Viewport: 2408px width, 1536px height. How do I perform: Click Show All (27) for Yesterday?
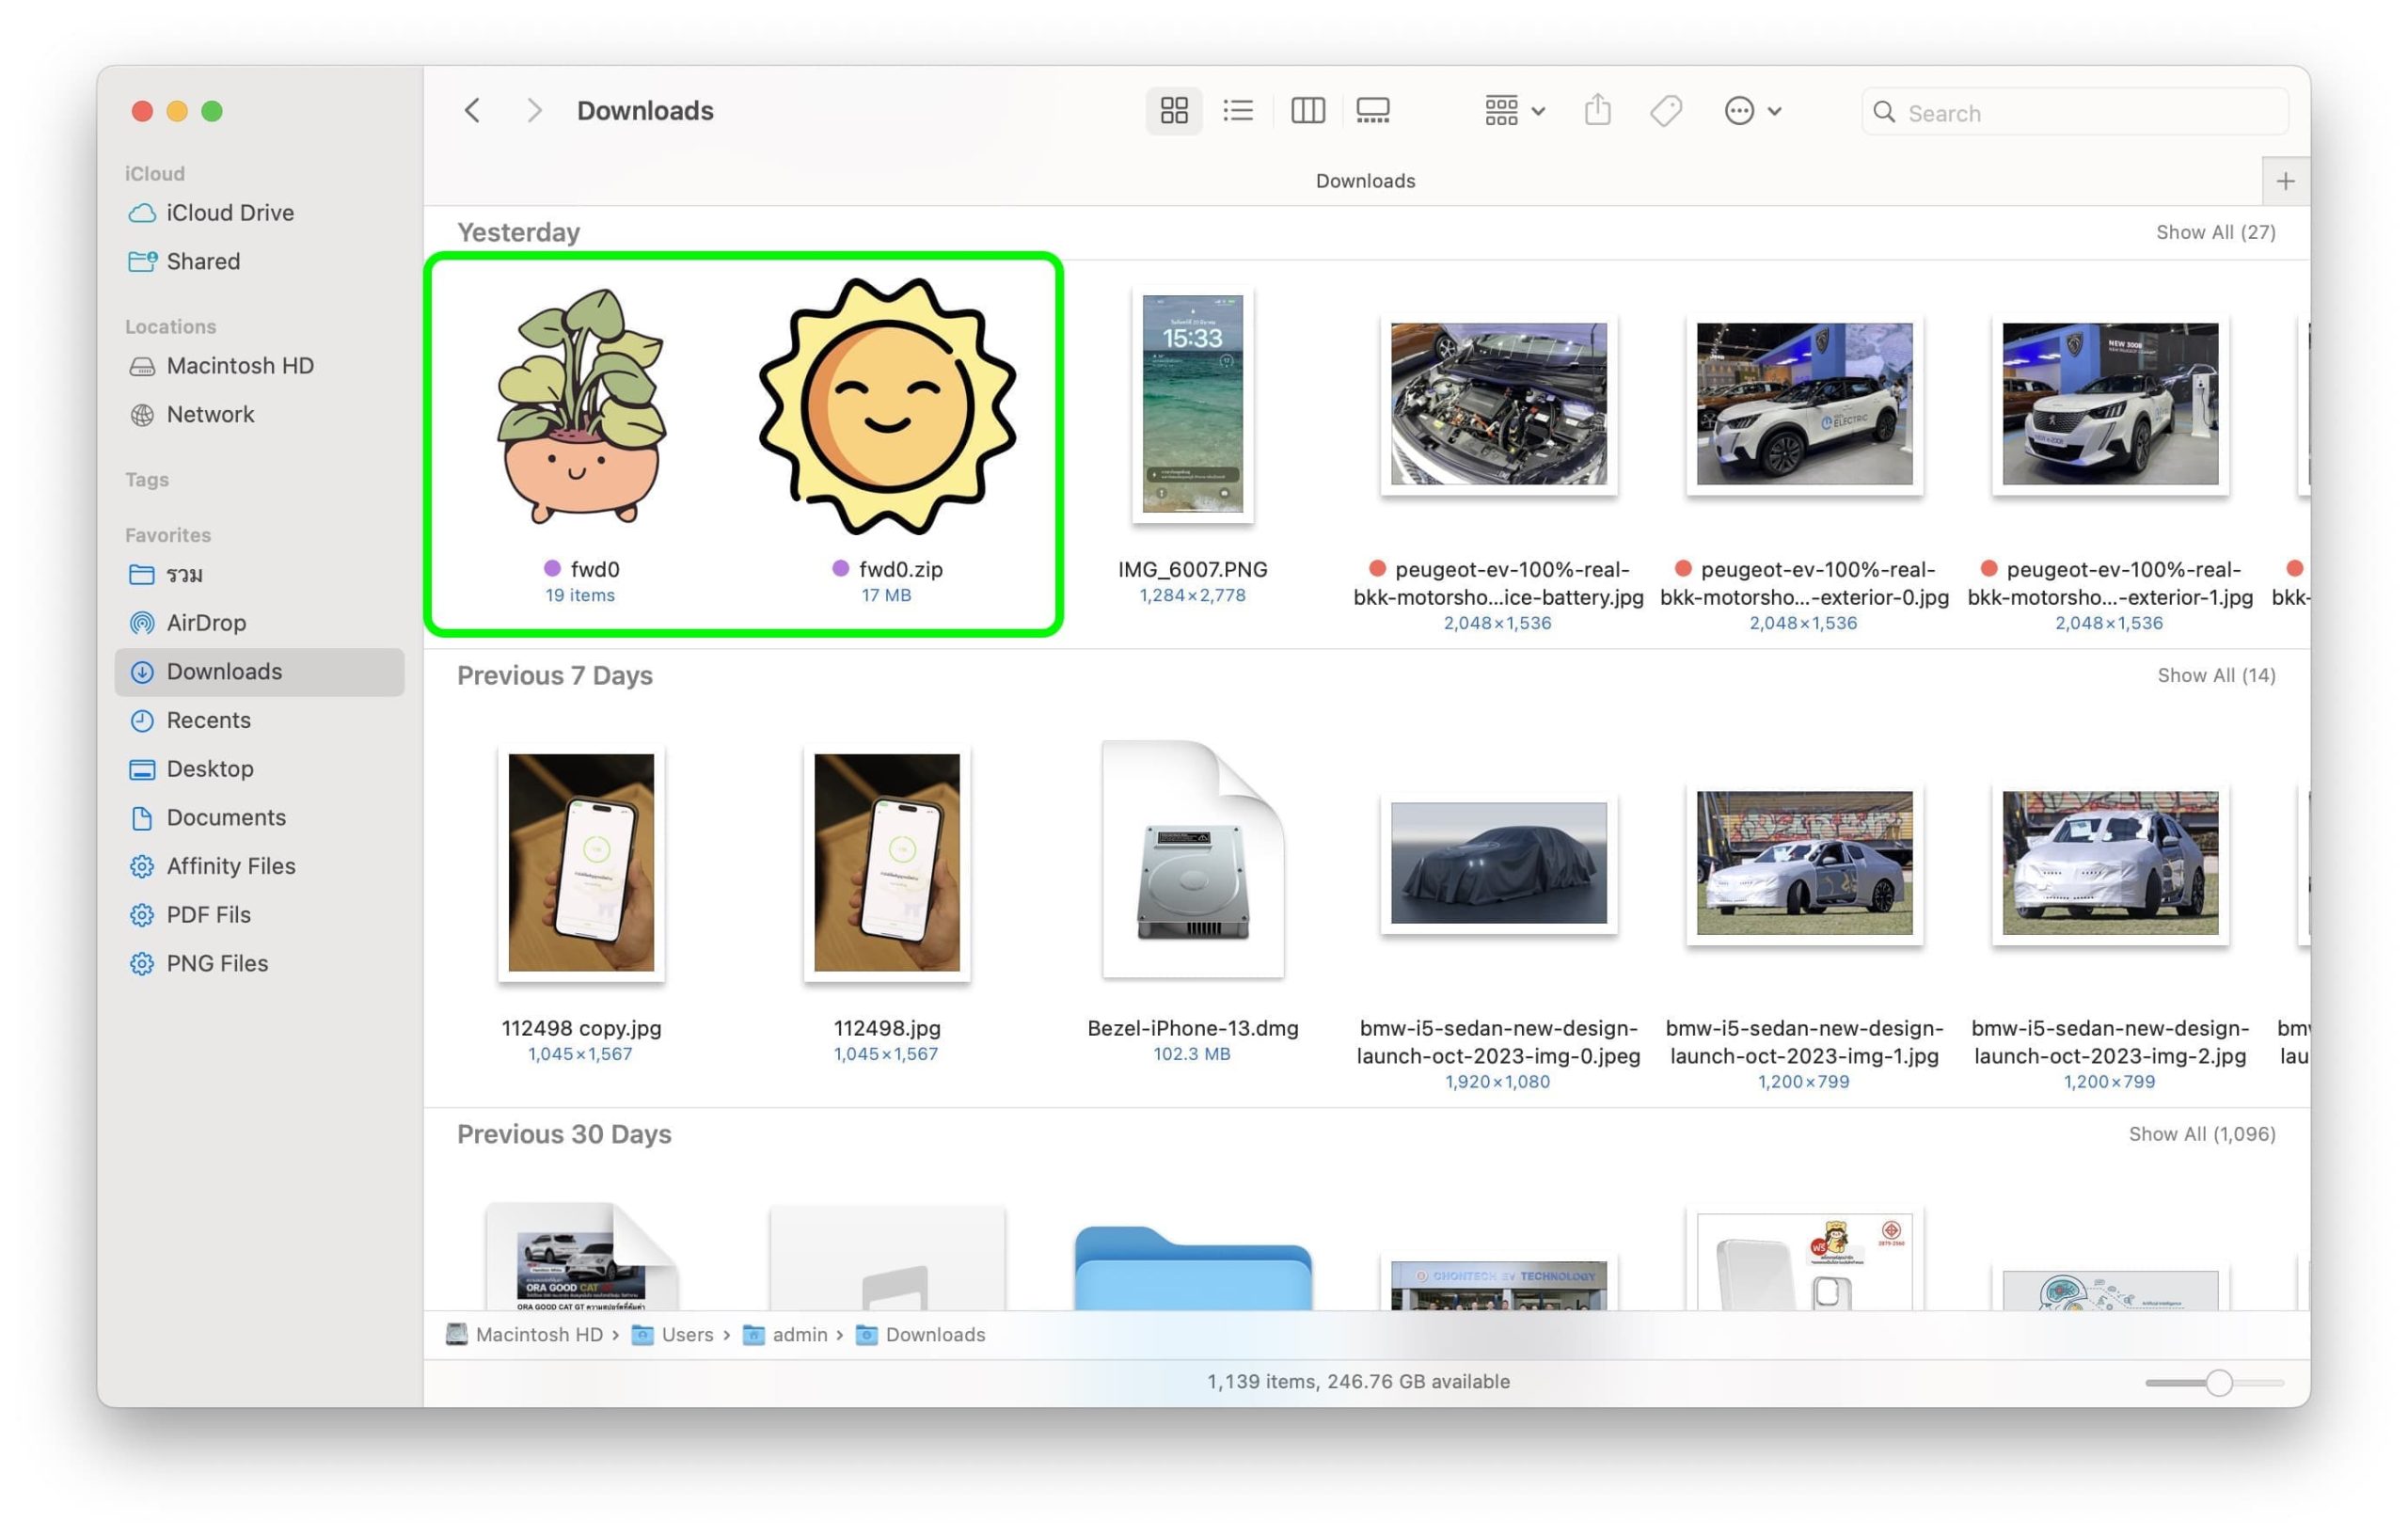[x=2215, y=232]
